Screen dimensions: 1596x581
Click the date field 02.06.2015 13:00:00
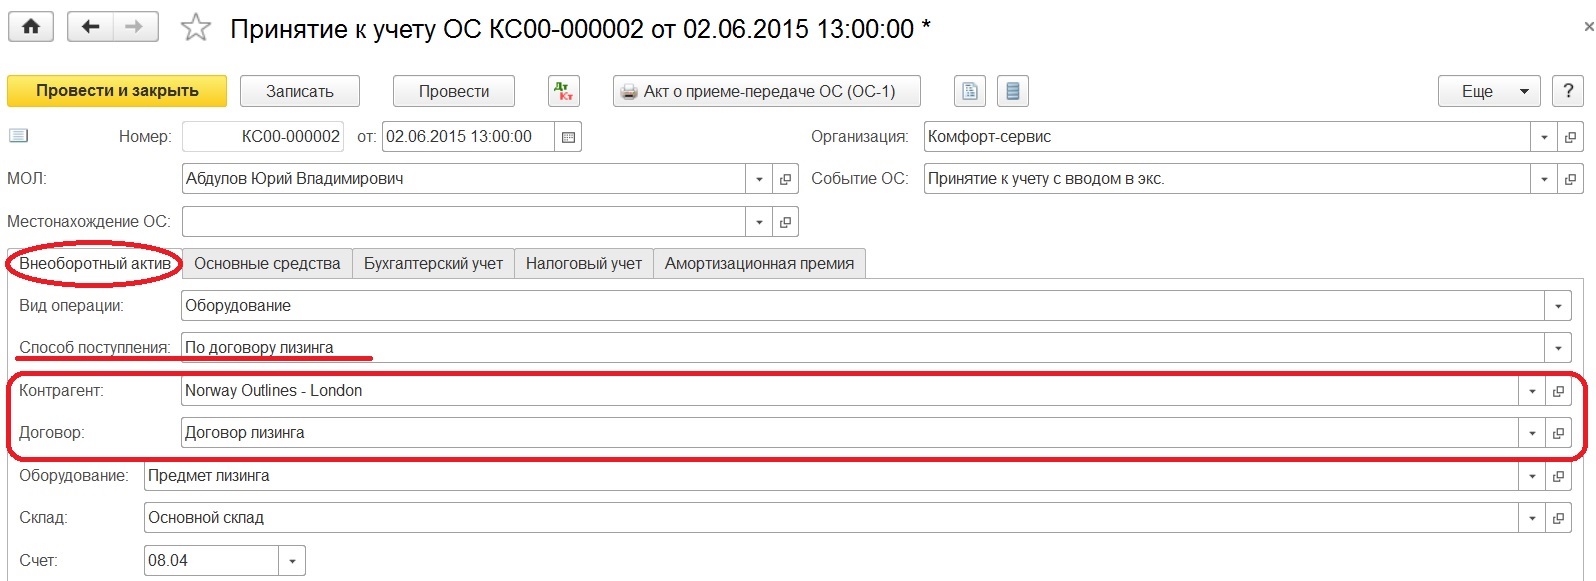pyautogui.click(x=468, y=137)
